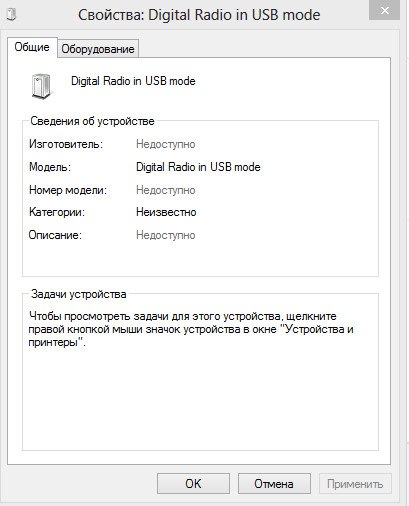Screen dimensions: 409x506
Task: Click the Отмена button
Action: coord(274,484)
